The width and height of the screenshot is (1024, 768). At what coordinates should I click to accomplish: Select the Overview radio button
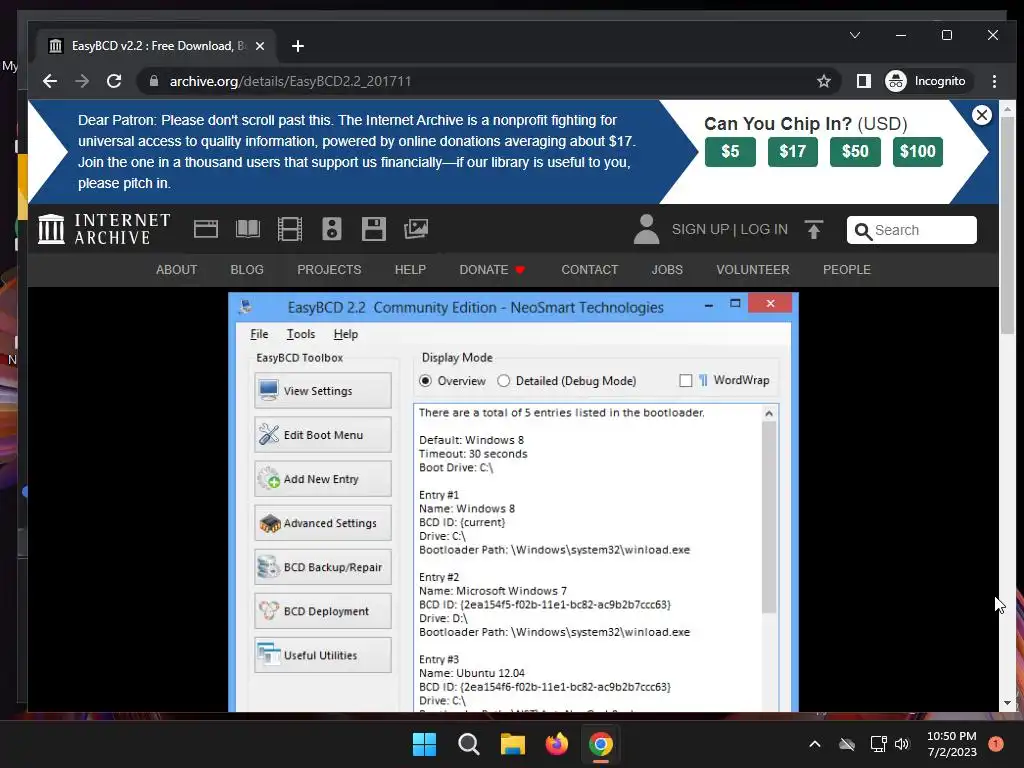pos(426,381)
